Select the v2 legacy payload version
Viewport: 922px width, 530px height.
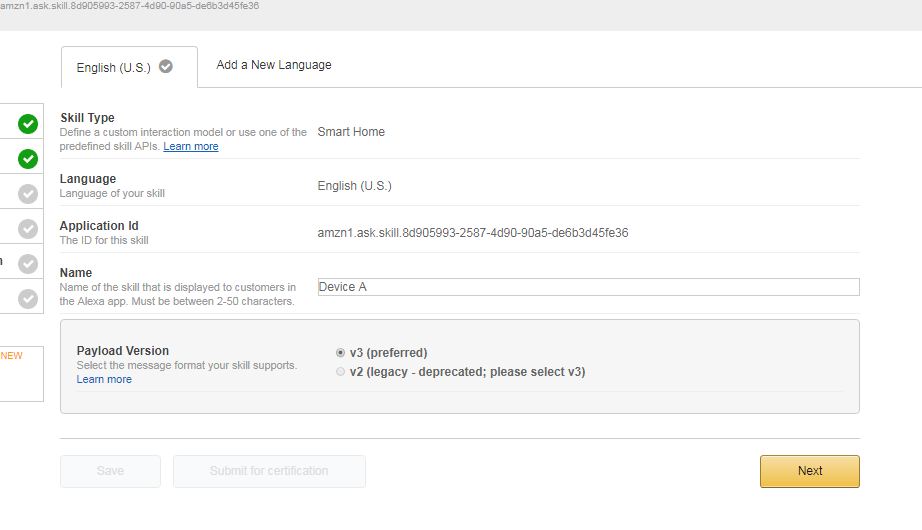tap(340, 372)
